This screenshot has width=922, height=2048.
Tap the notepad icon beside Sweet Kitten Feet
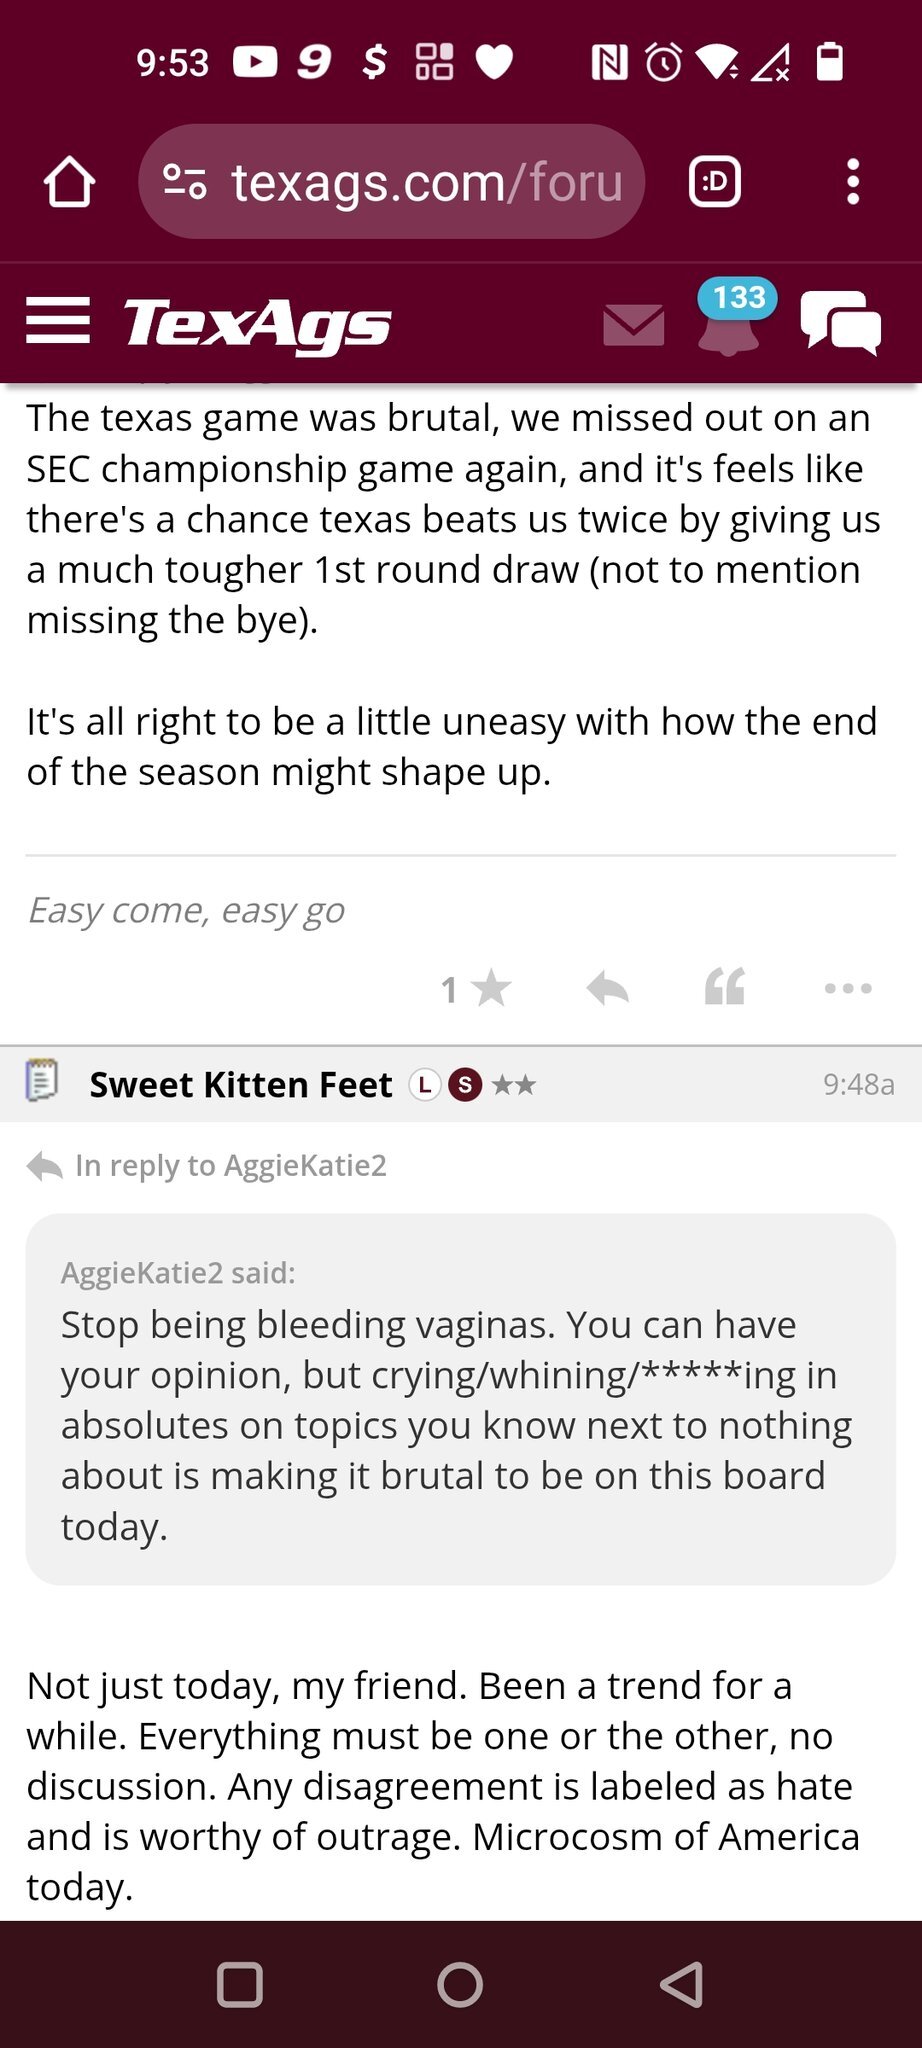pos(42,1081)
